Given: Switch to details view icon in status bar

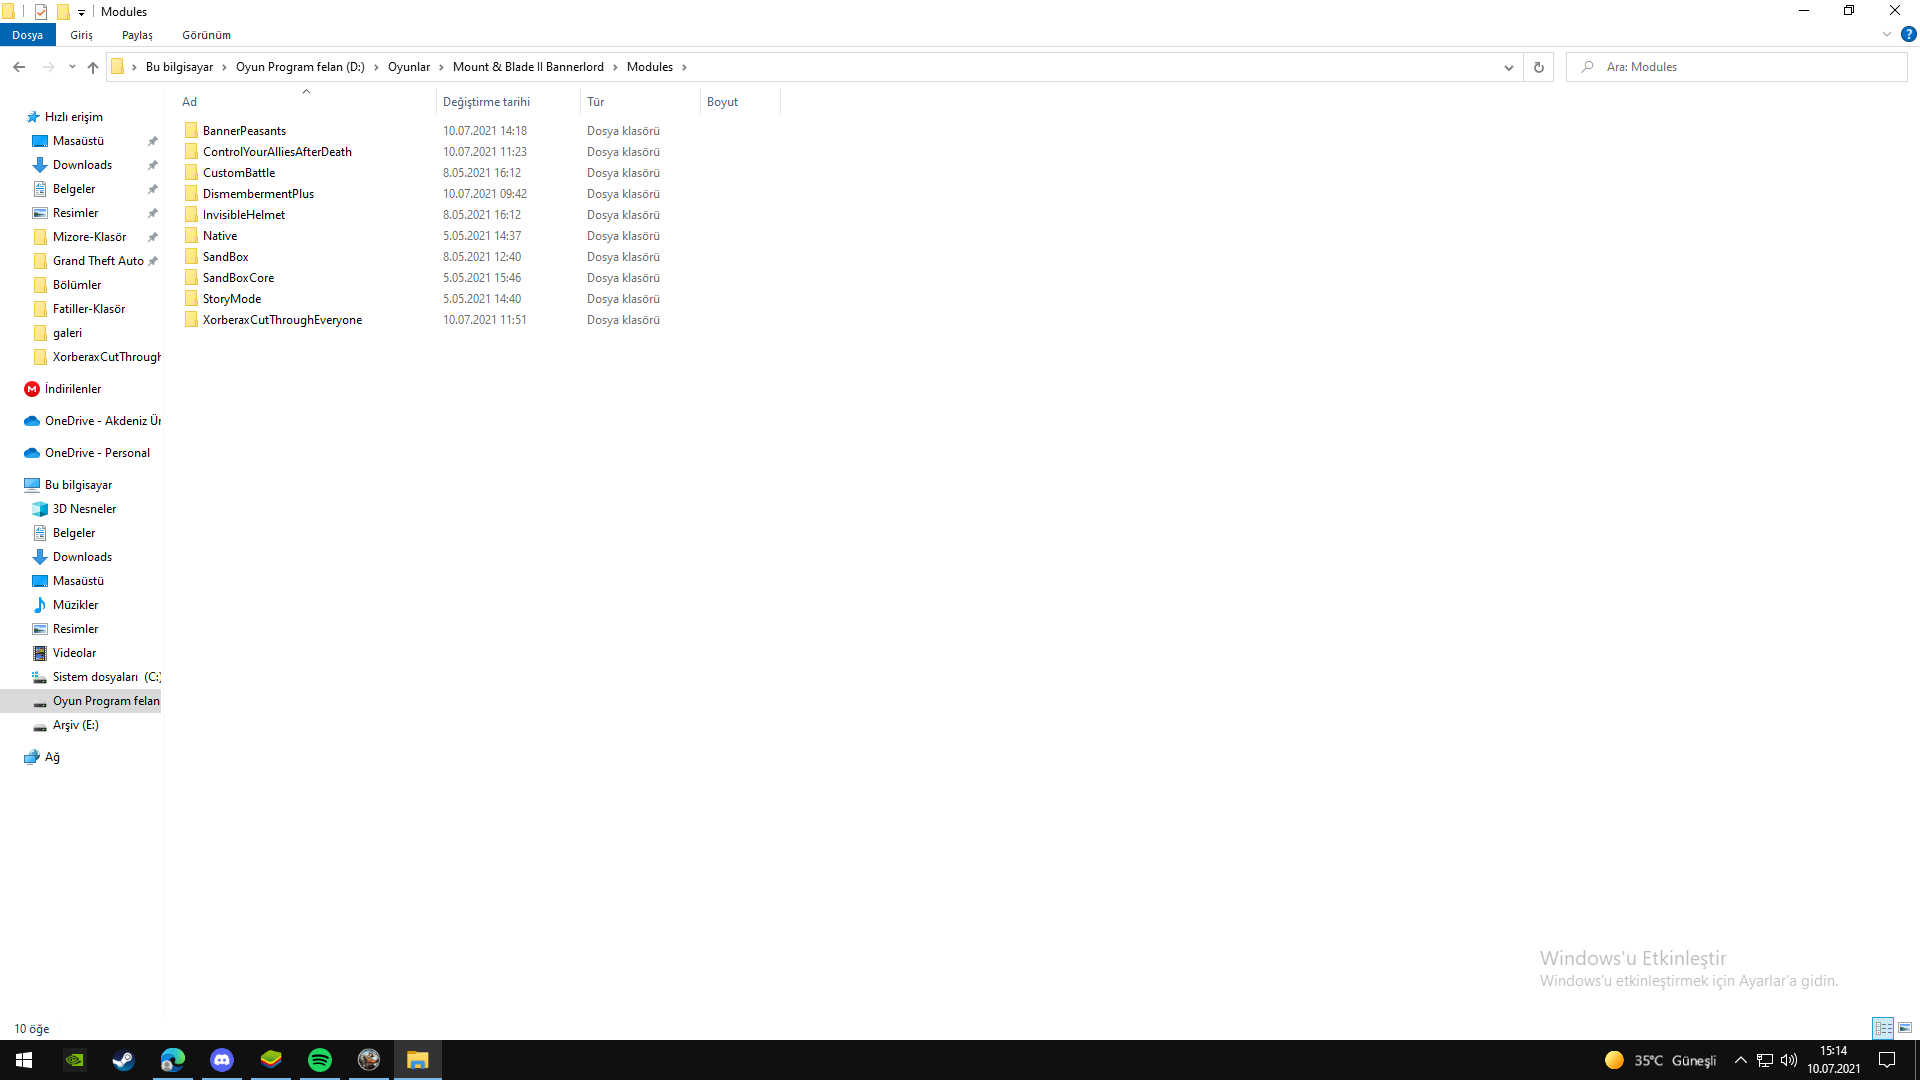Looking at the screenshot, I should (1883, 1028).
